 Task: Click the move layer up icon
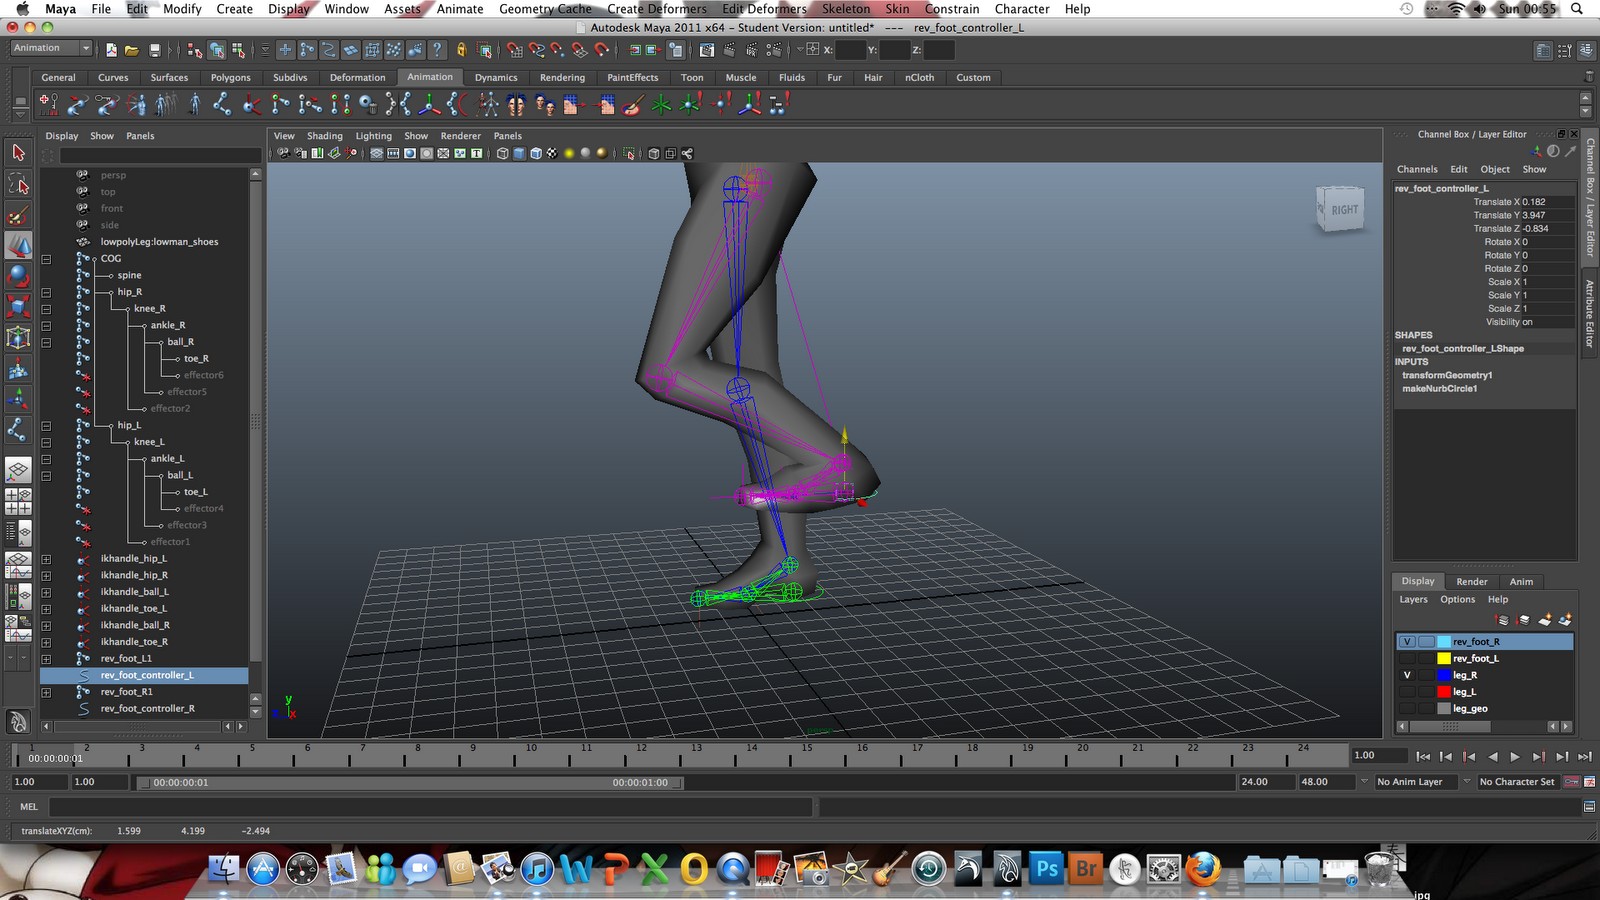tap(1502, 620)
